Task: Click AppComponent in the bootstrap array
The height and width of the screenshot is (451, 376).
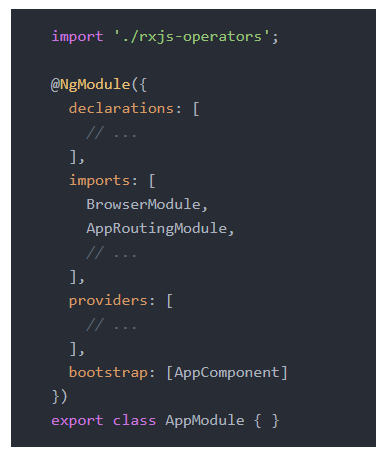Action: tap(227, 372)
